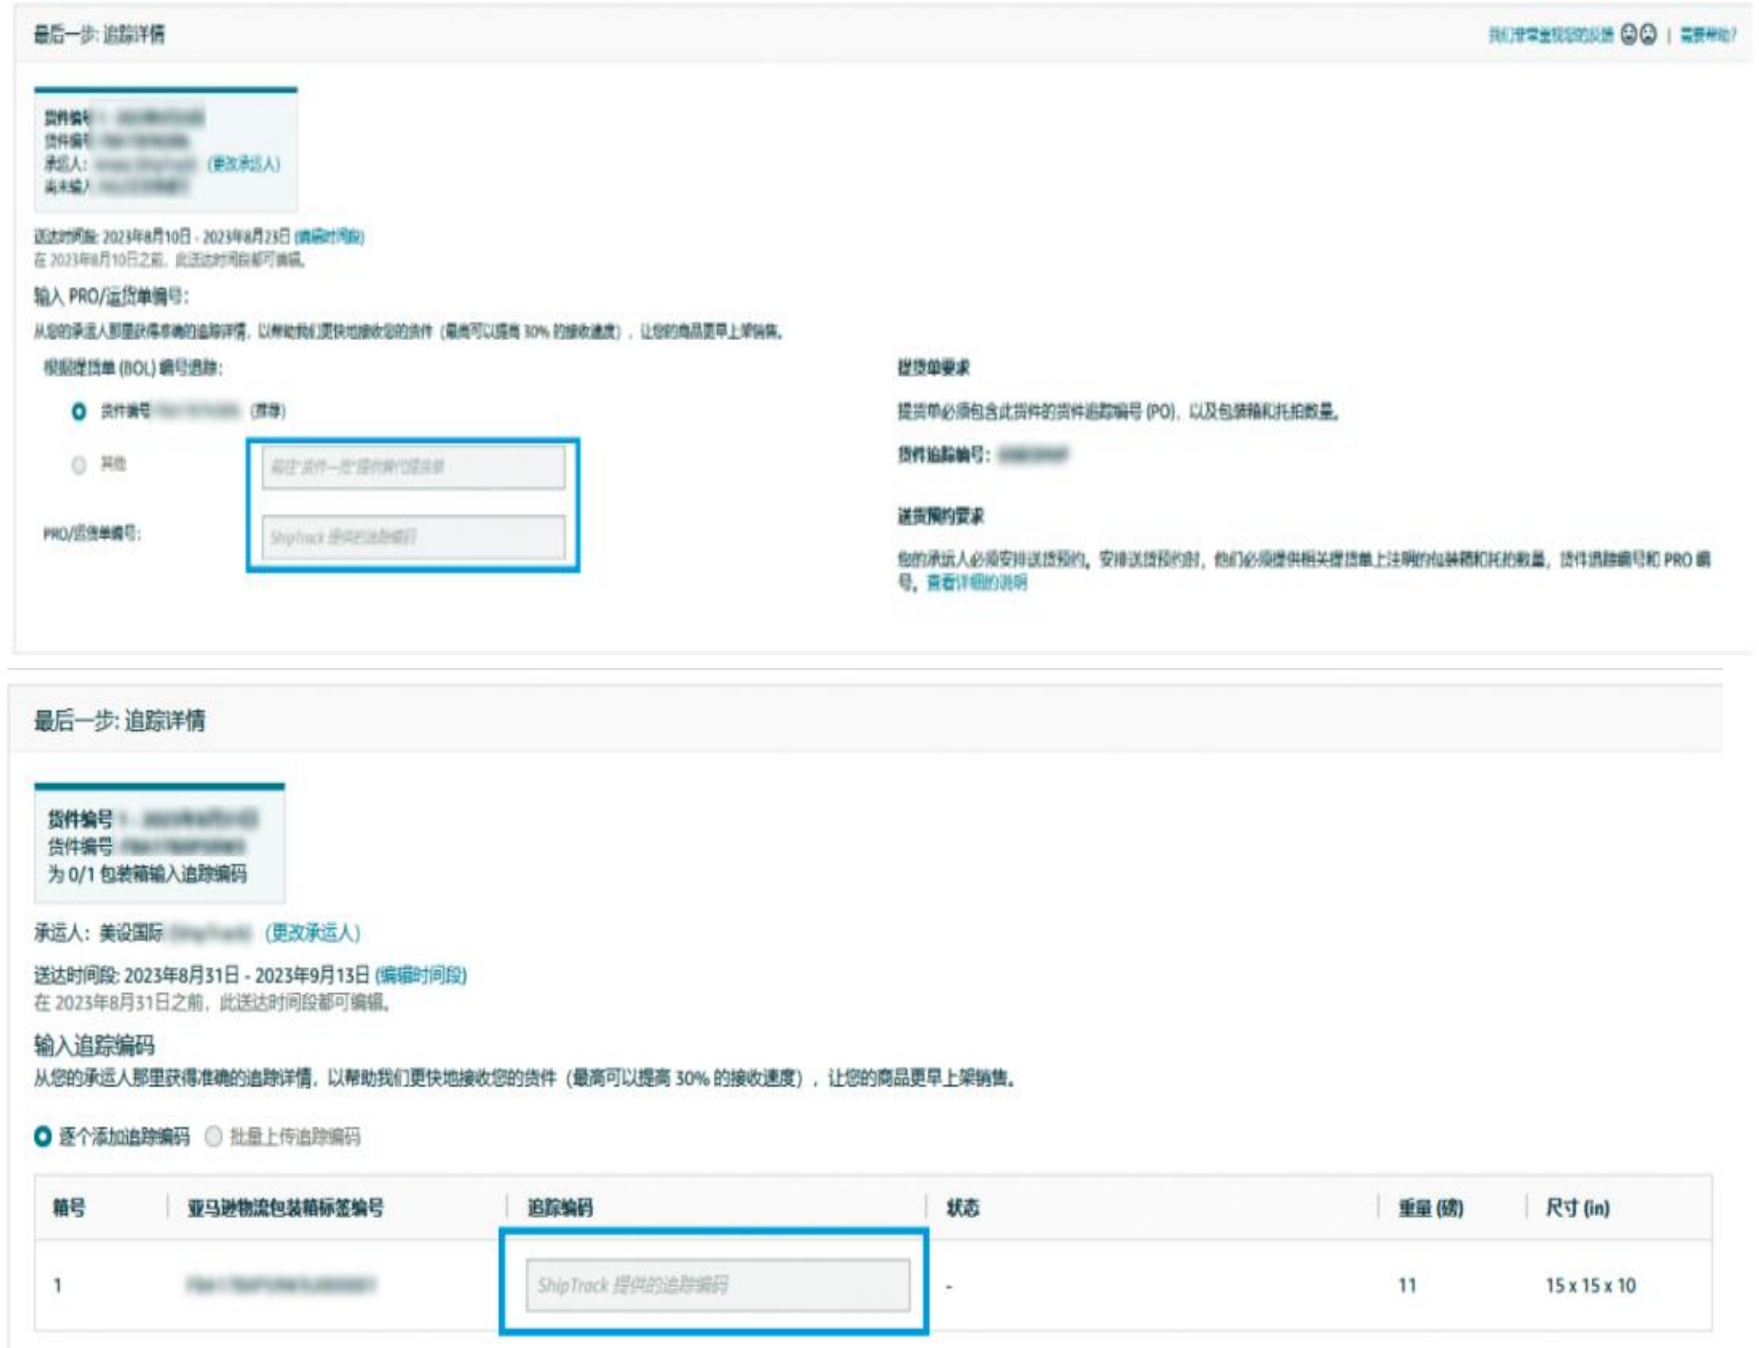Click 更改承运人 inside the shipment info card
Image resolution: width=1759 pixels, height=1348 pixels.
click(244, 164)
